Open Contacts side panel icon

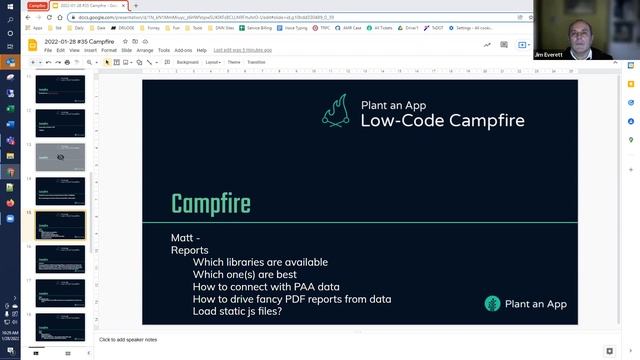click(631, 122)
